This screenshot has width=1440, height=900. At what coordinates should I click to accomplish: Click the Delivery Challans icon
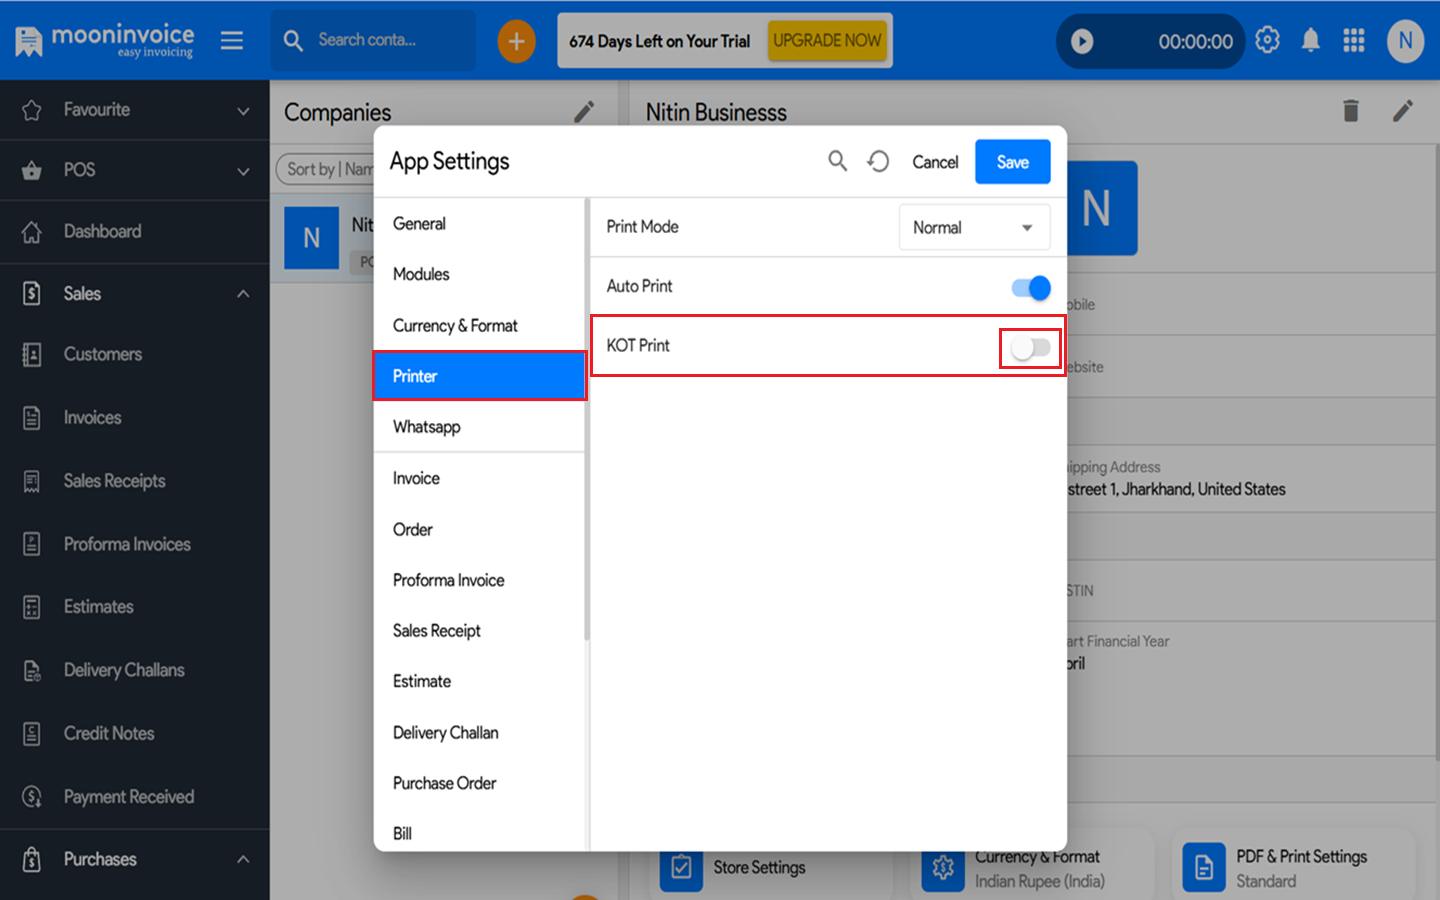32,670
